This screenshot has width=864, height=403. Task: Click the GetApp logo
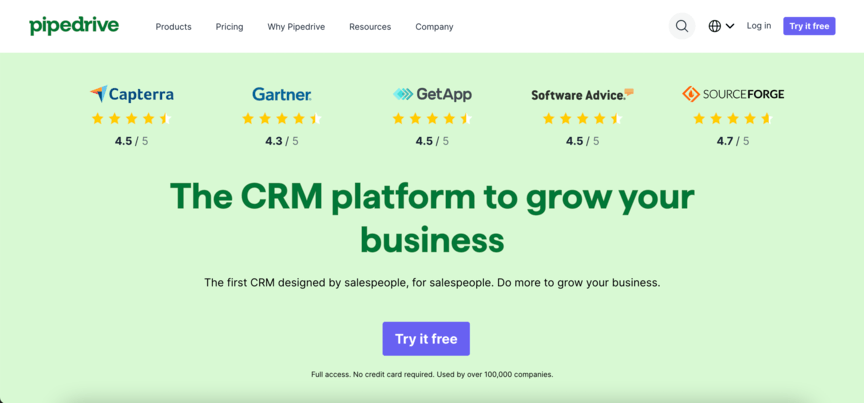432,94
